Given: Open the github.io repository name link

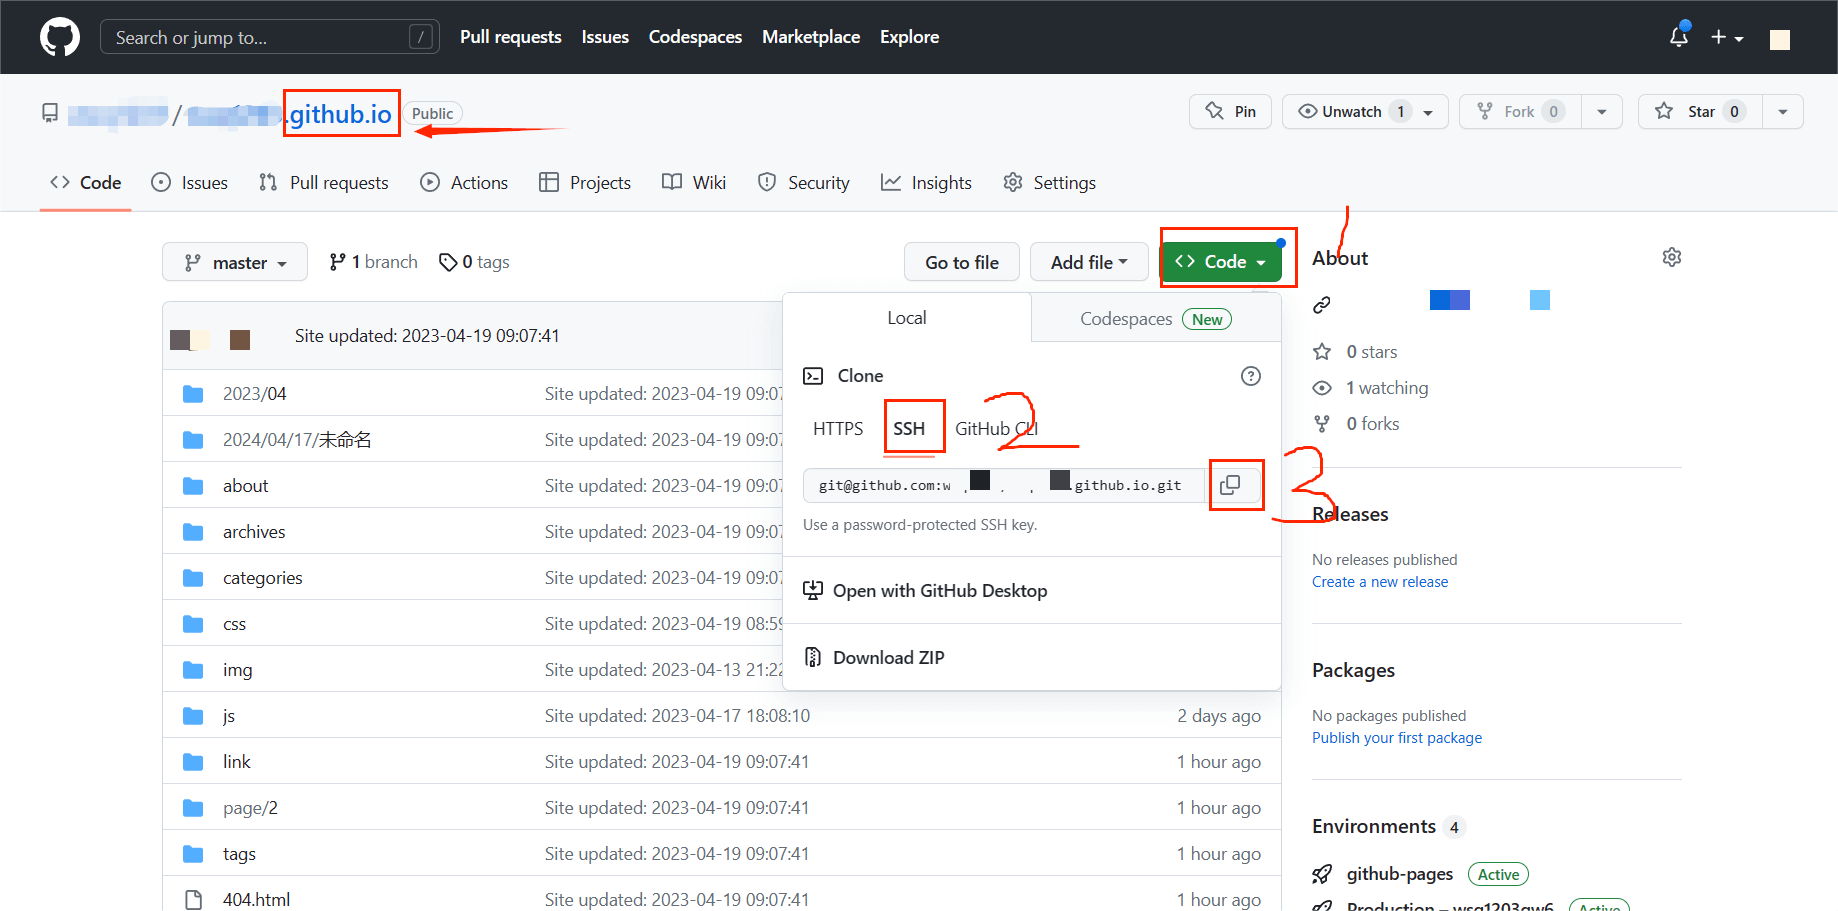Looking at the screenshot, I should 341,114.
